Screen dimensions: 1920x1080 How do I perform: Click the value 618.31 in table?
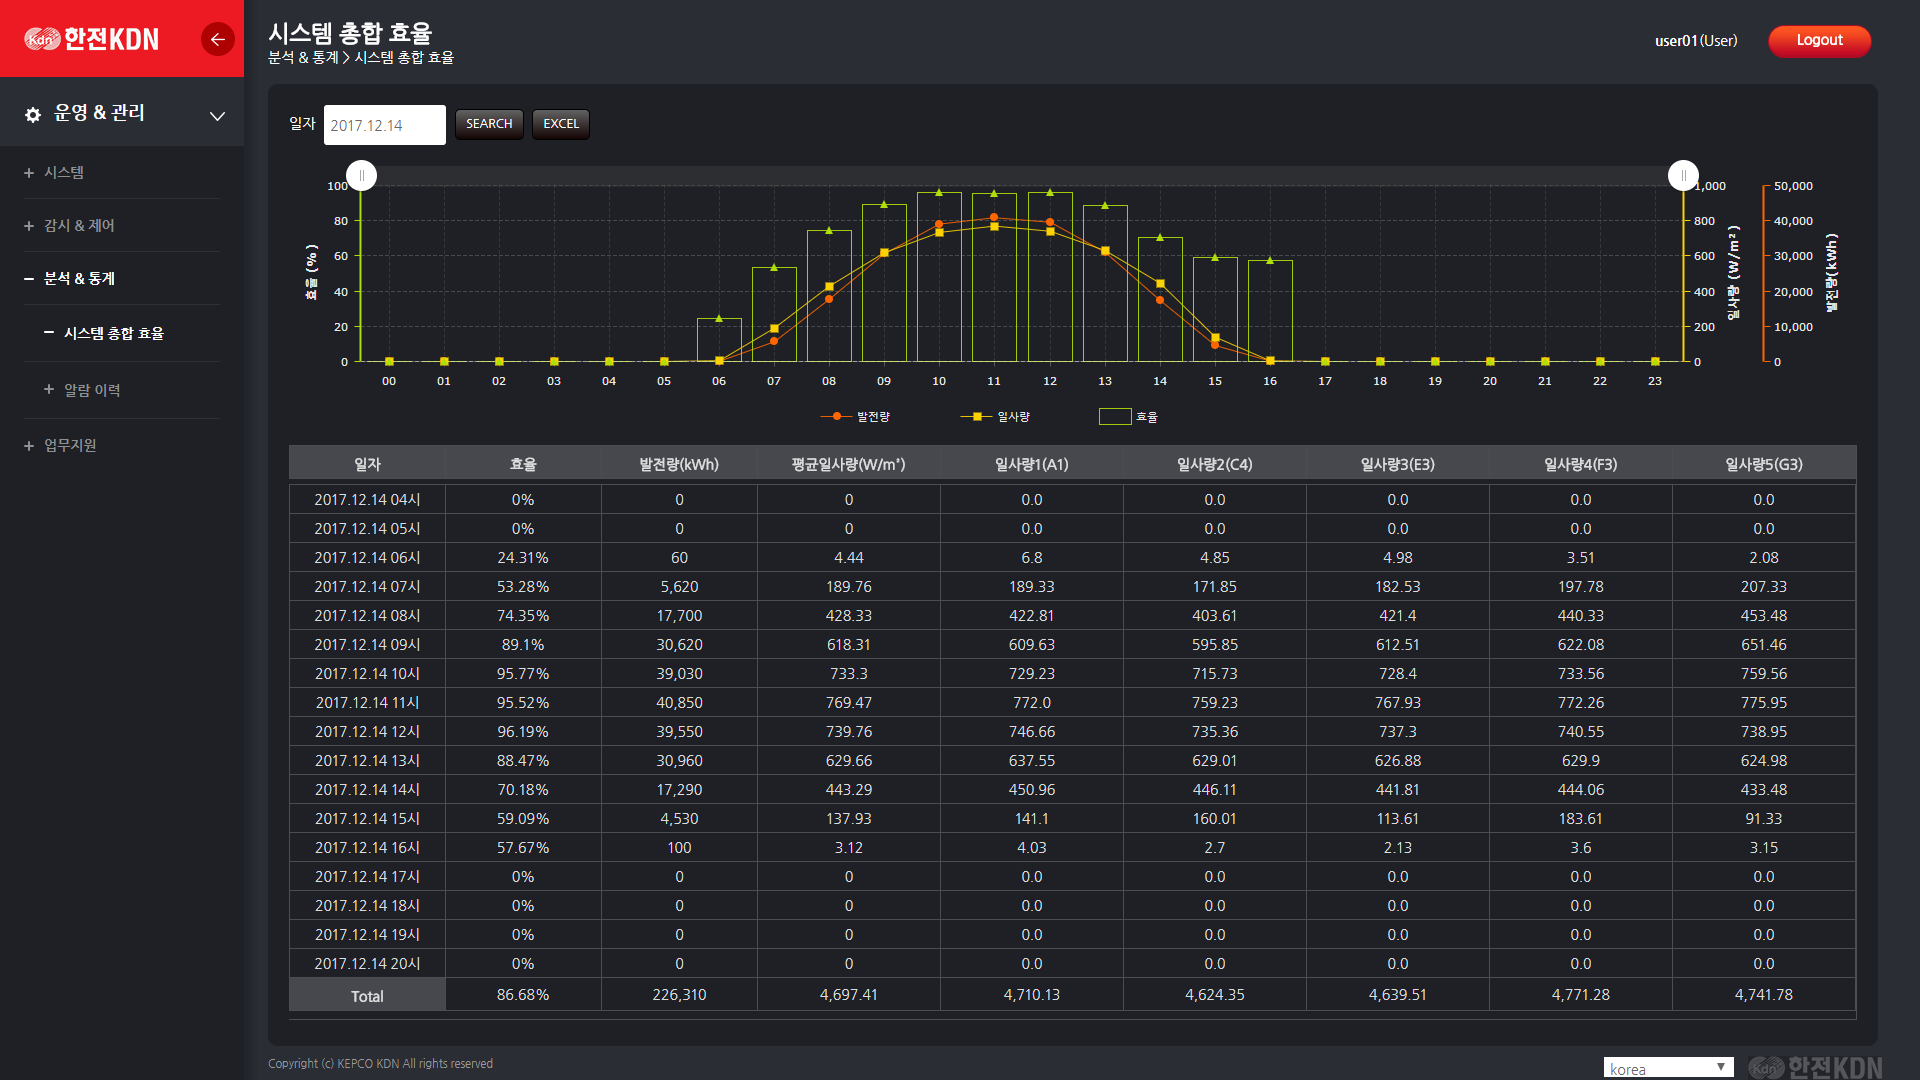pos(849,645)
